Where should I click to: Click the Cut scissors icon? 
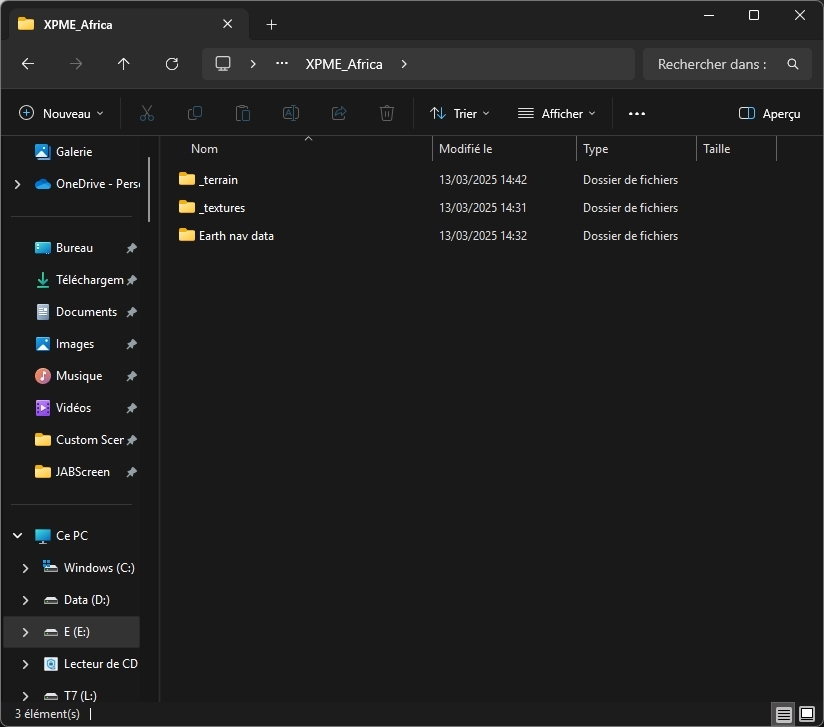click(x=147, y=114)
